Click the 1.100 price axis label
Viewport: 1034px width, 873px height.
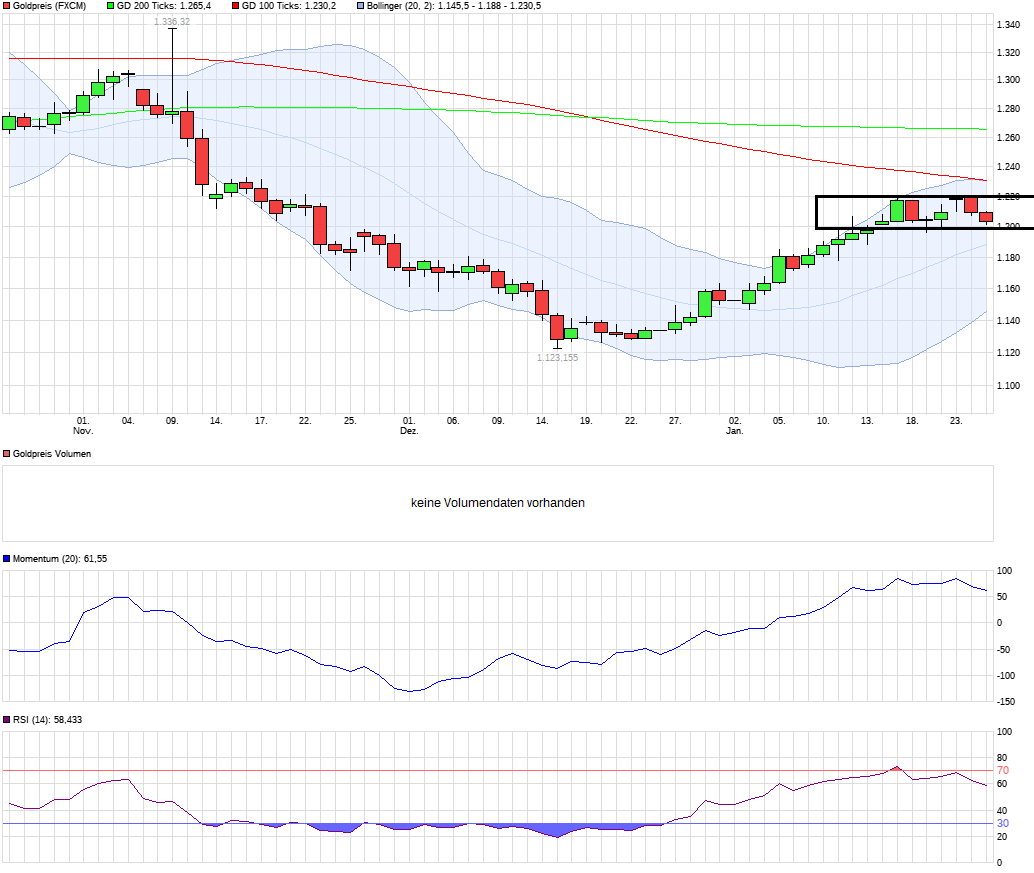[1008, 386]
